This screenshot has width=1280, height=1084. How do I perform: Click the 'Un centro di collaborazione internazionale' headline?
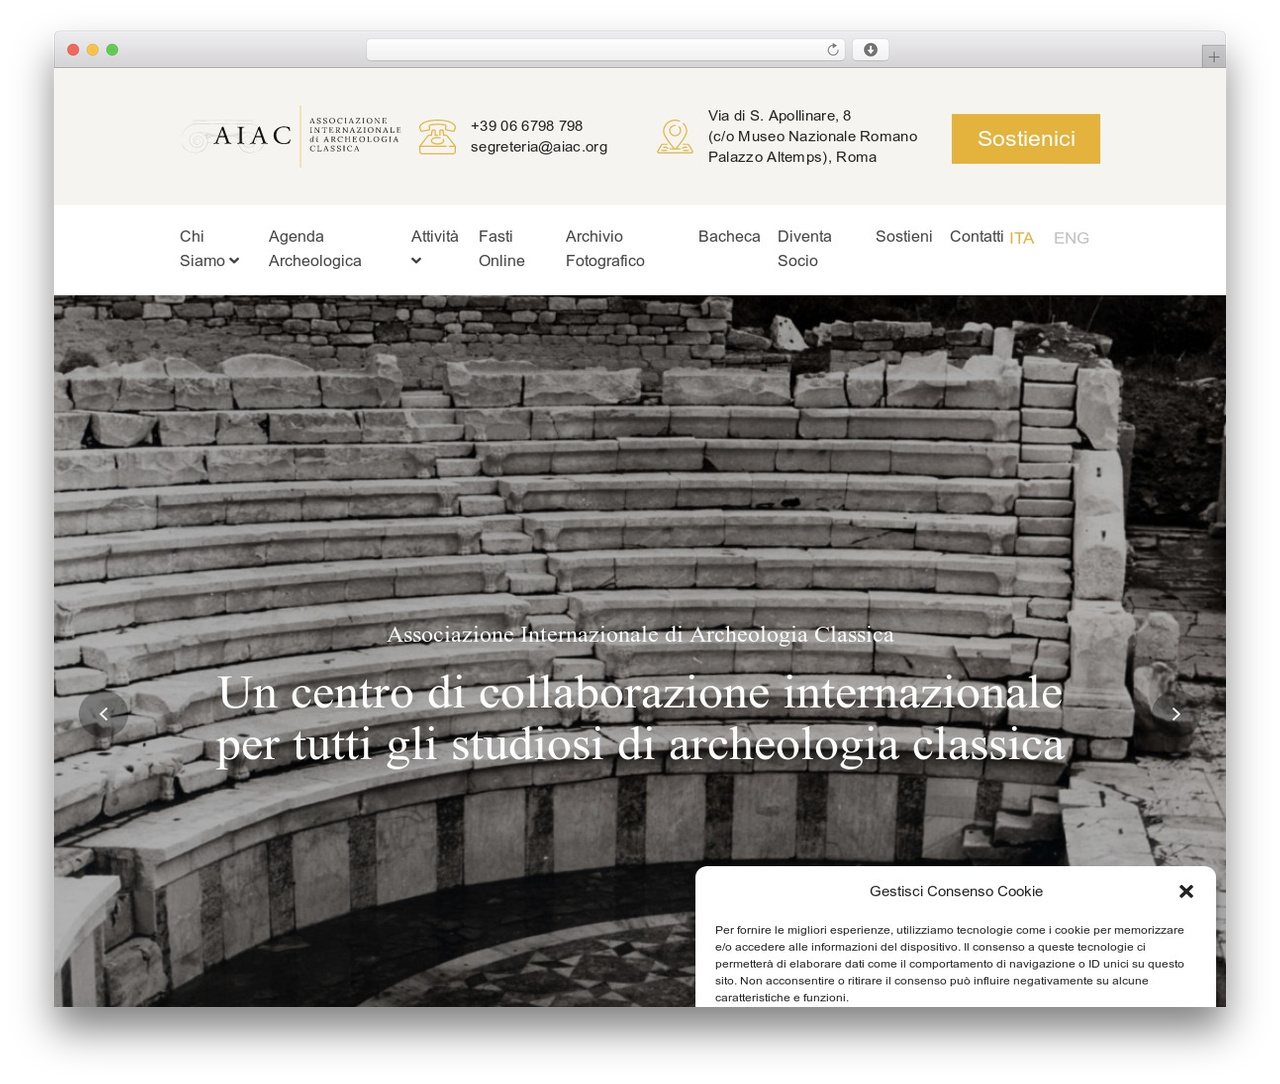(x=640, y=718)
